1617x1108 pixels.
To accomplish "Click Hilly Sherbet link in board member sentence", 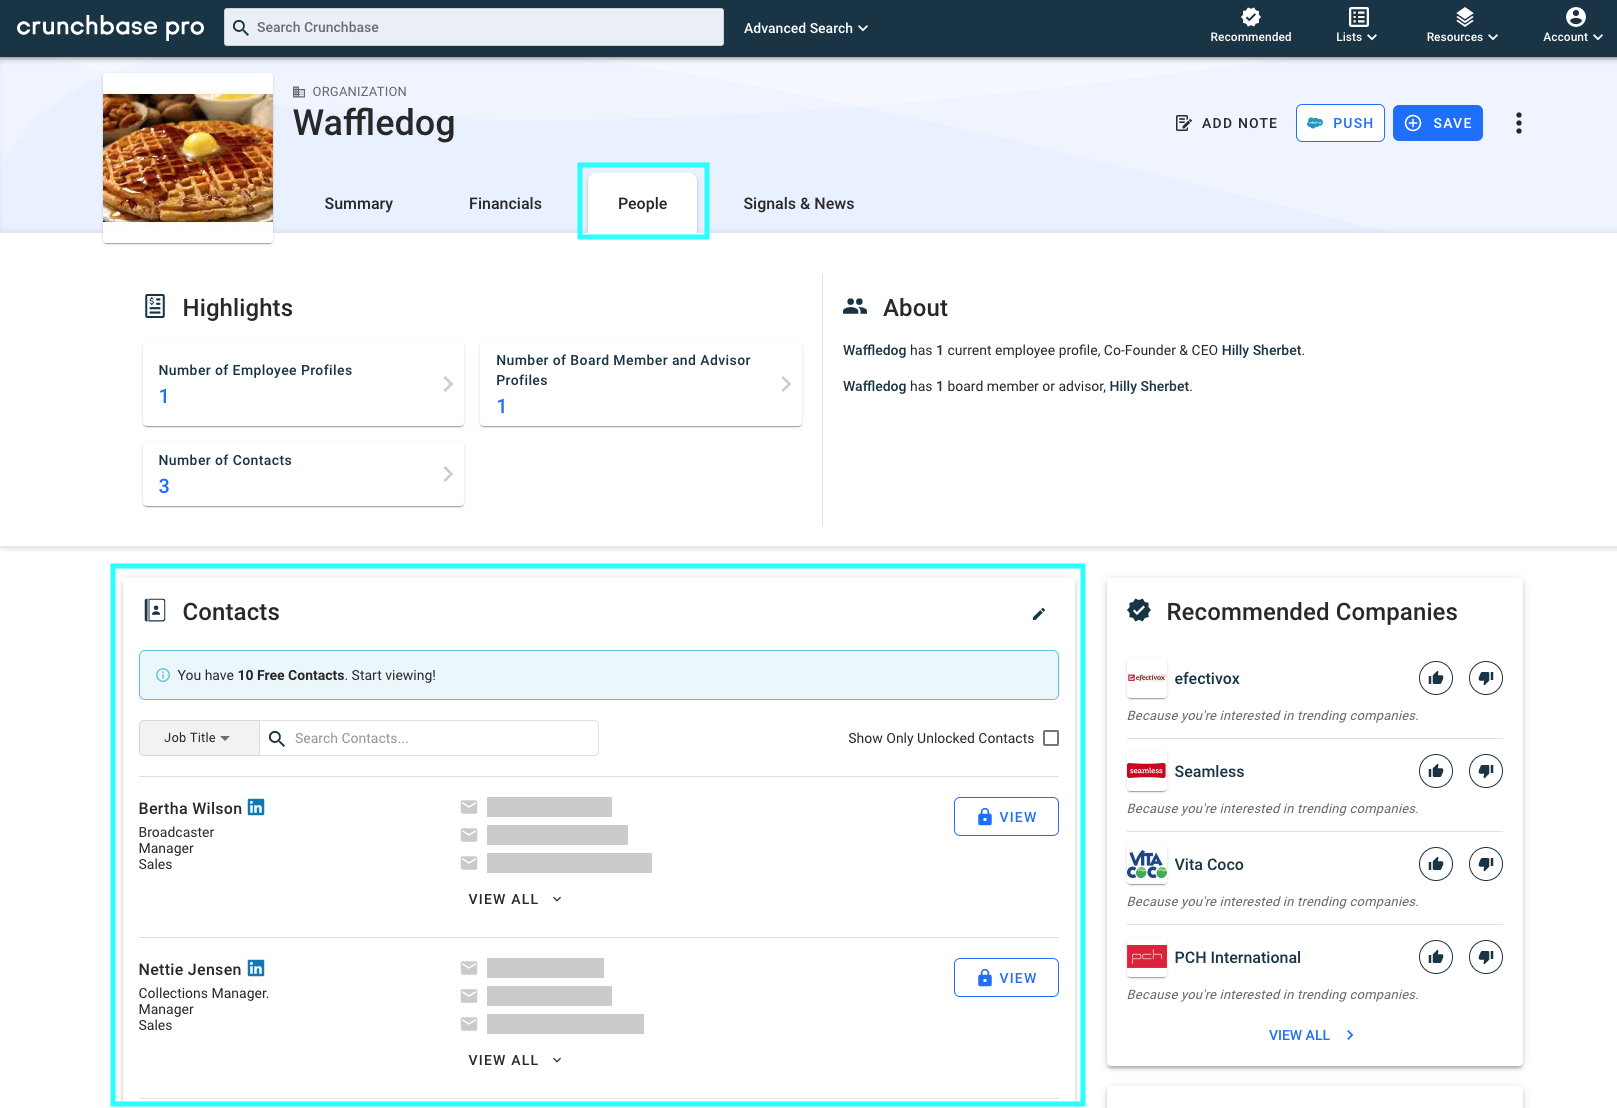I will [1149, 386].
